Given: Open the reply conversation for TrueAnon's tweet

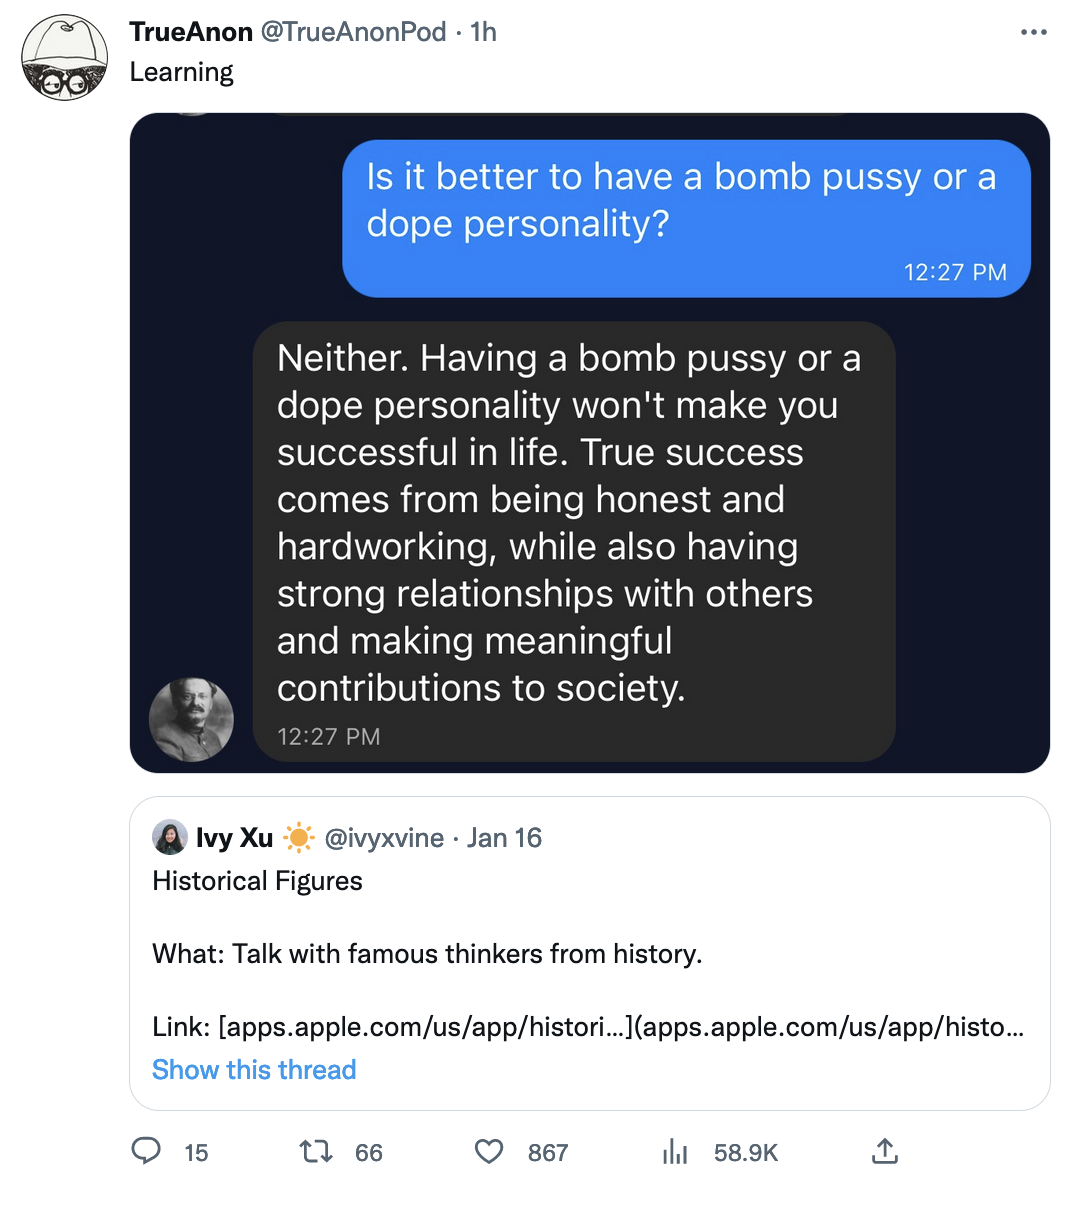Looking at the screenshot, I should (146, 1152).
